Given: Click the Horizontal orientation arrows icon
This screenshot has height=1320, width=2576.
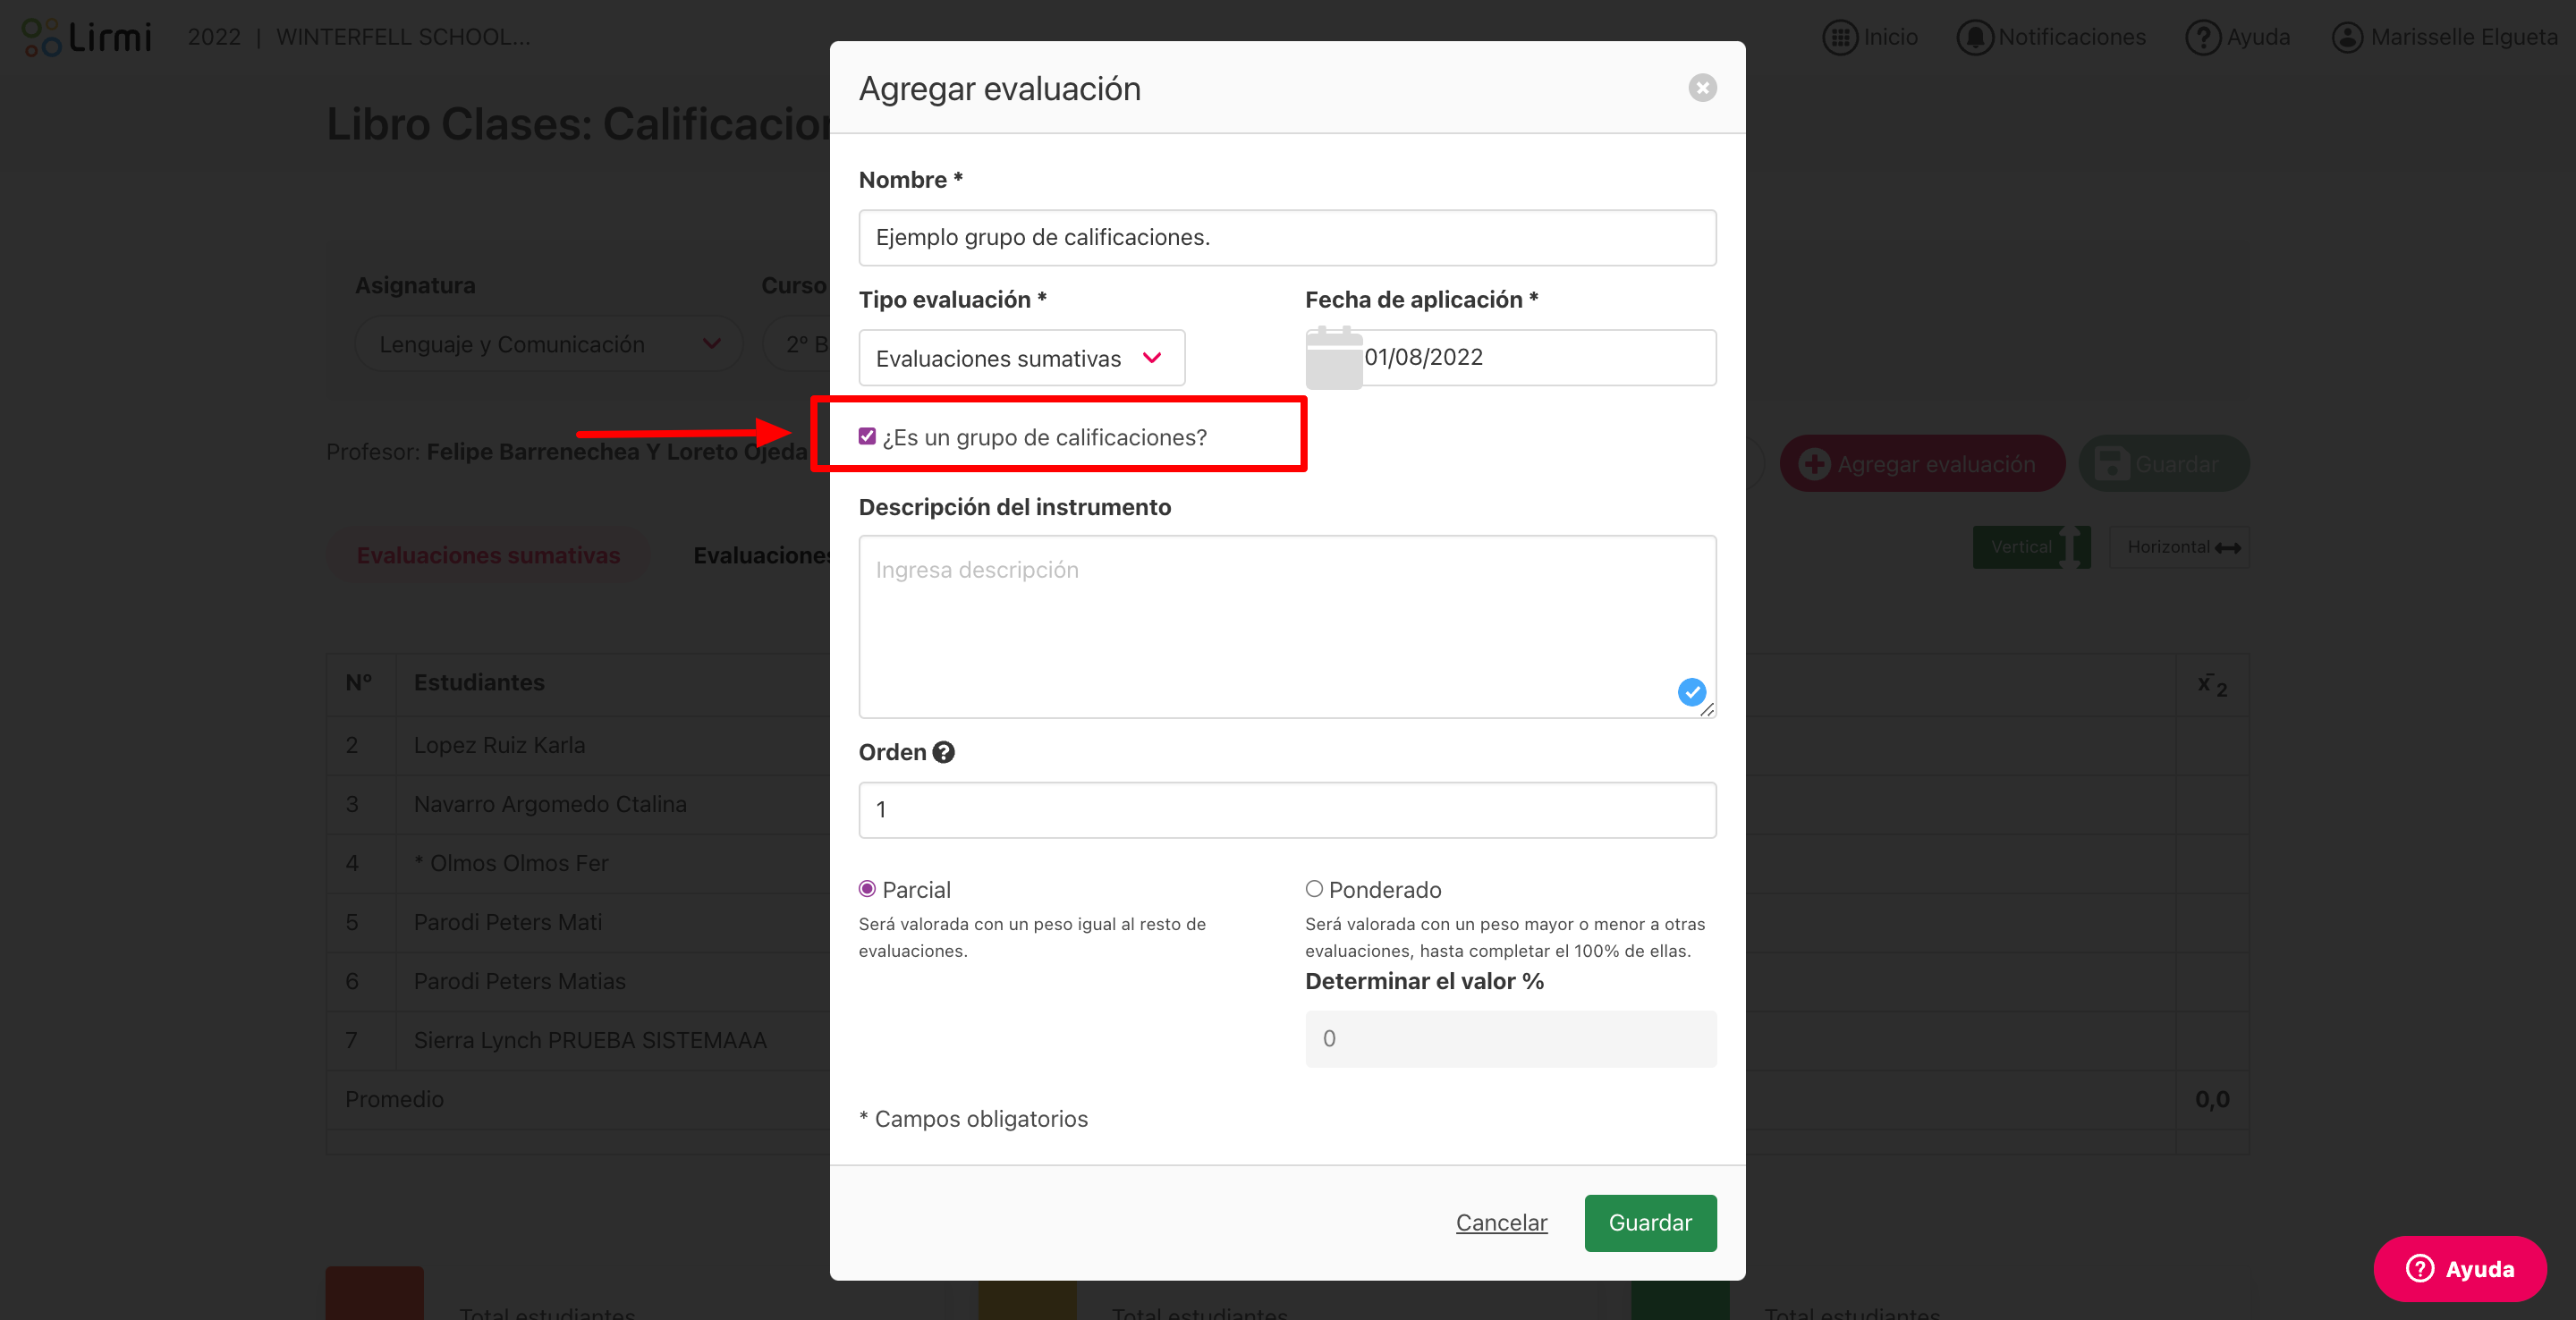Looking at the screenshot, I should click(2227, 548).
